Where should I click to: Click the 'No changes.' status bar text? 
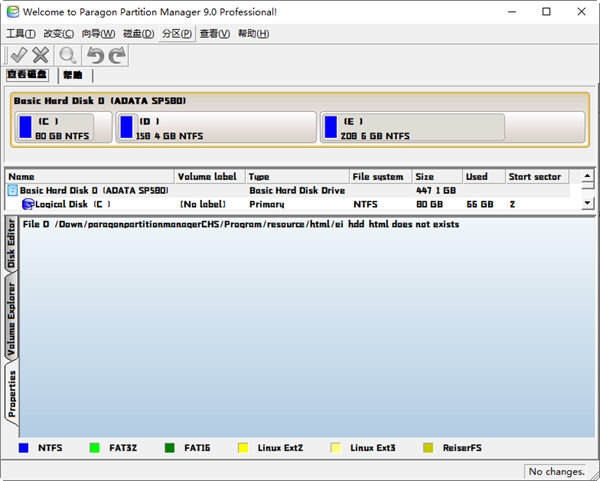pos(557,471)
